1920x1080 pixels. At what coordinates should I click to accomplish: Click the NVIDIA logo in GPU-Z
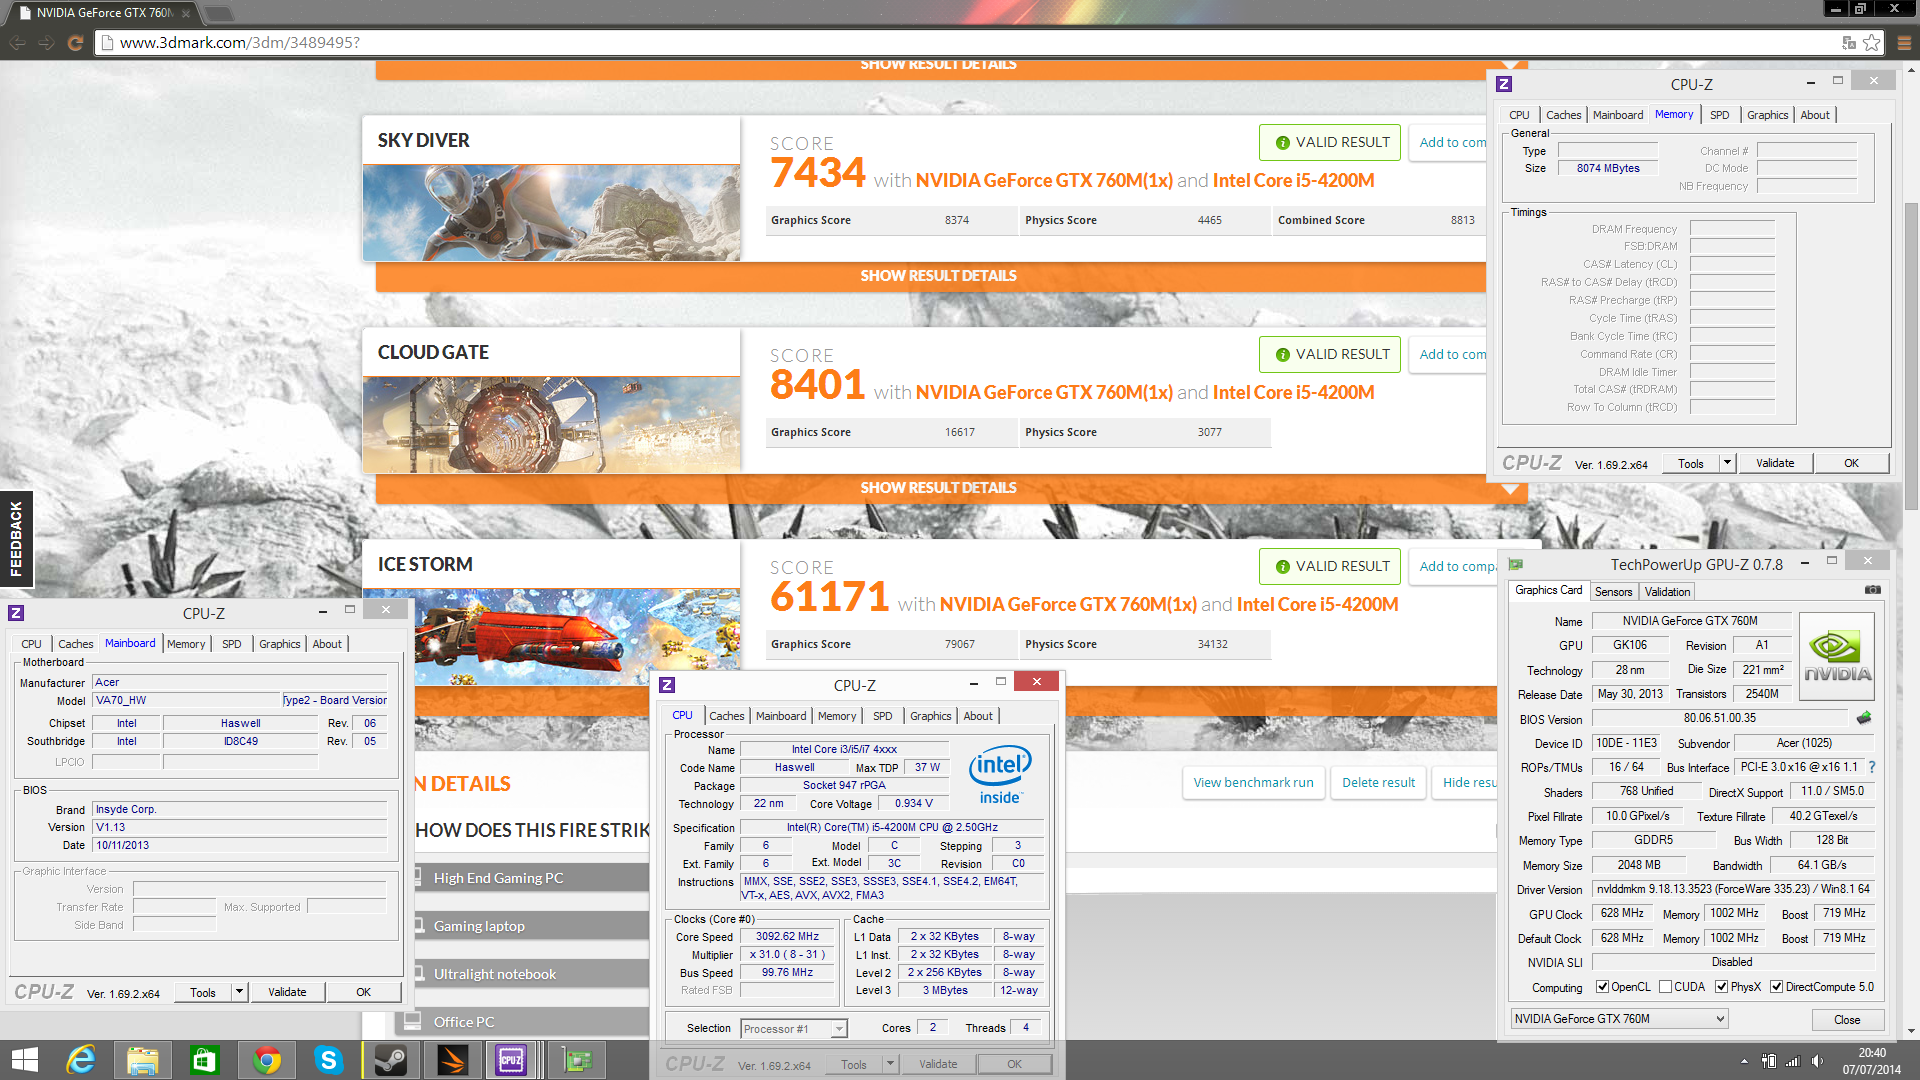[1837, 656]
